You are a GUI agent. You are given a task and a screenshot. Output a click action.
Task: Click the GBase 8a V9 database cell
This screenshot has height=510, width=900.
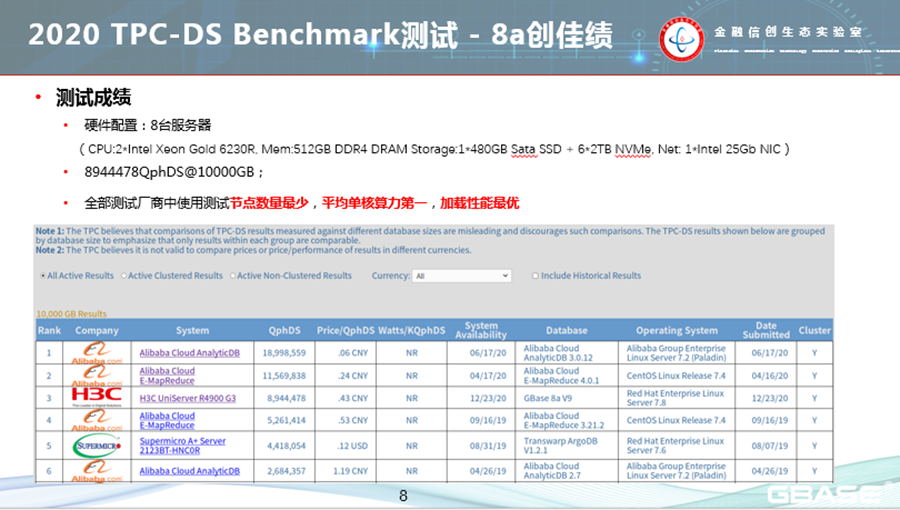(x=548, y=398)
